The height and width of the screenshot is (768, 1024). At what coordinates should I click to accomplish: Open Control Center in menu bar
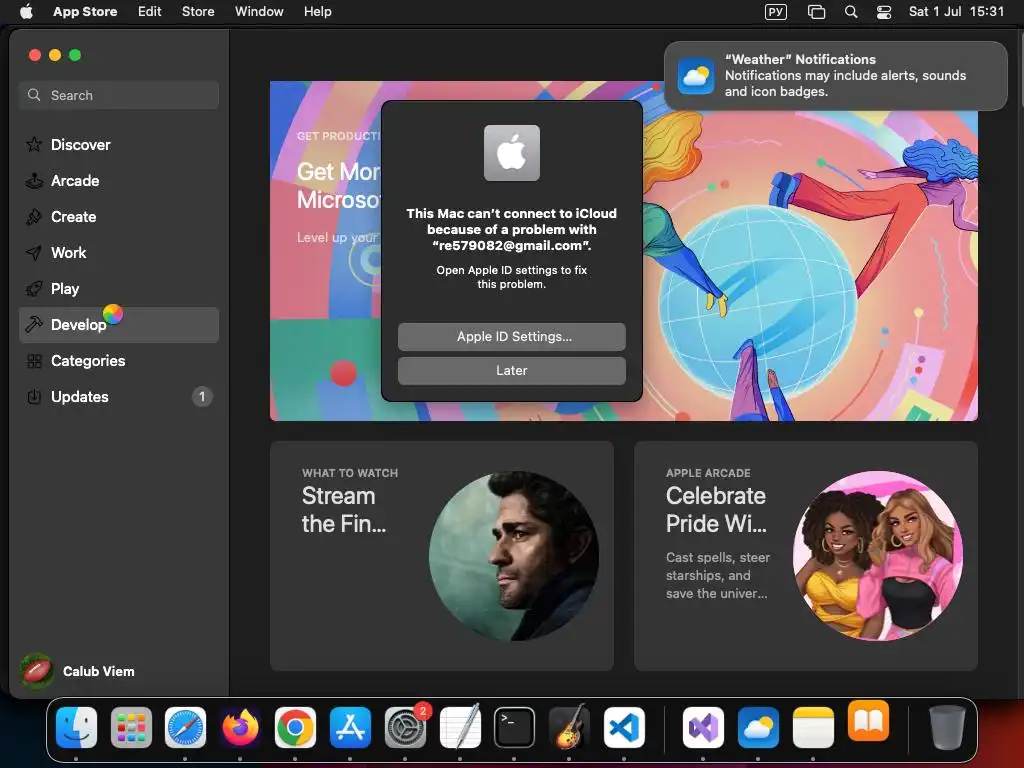(884, 11)
